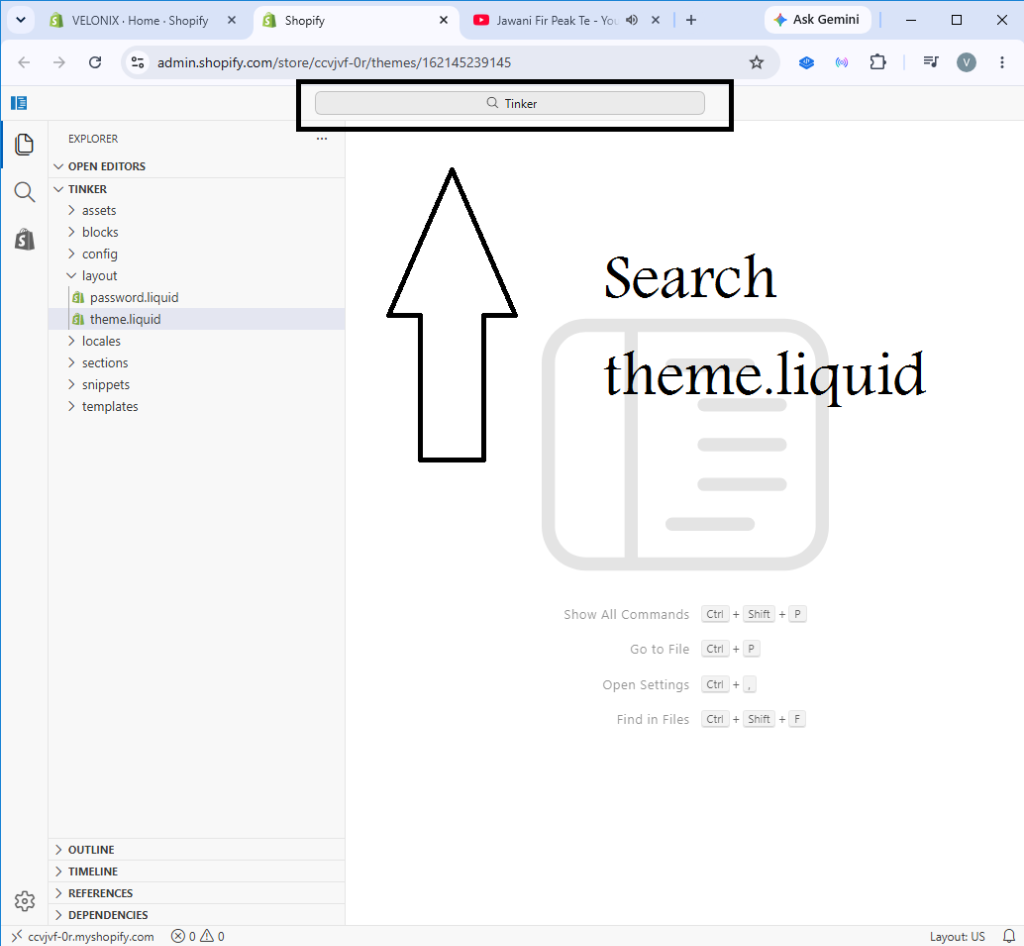This screenshot has height=946, width=1024.
Task: Click the EXPLORER panel title
Action: (93, 139)
